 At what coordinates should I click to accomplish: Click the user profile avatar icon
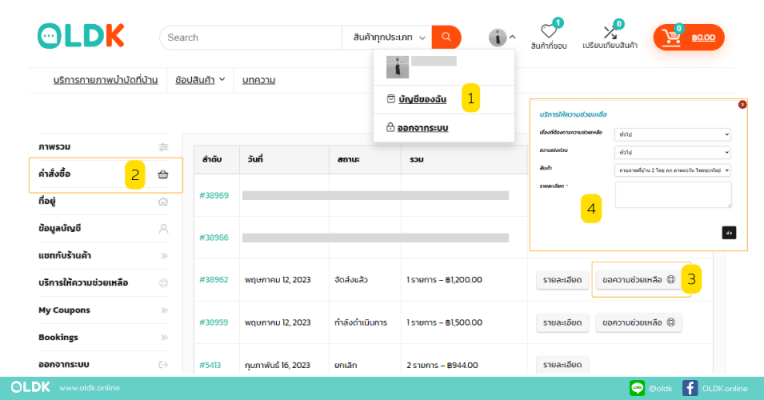(498, 37)
